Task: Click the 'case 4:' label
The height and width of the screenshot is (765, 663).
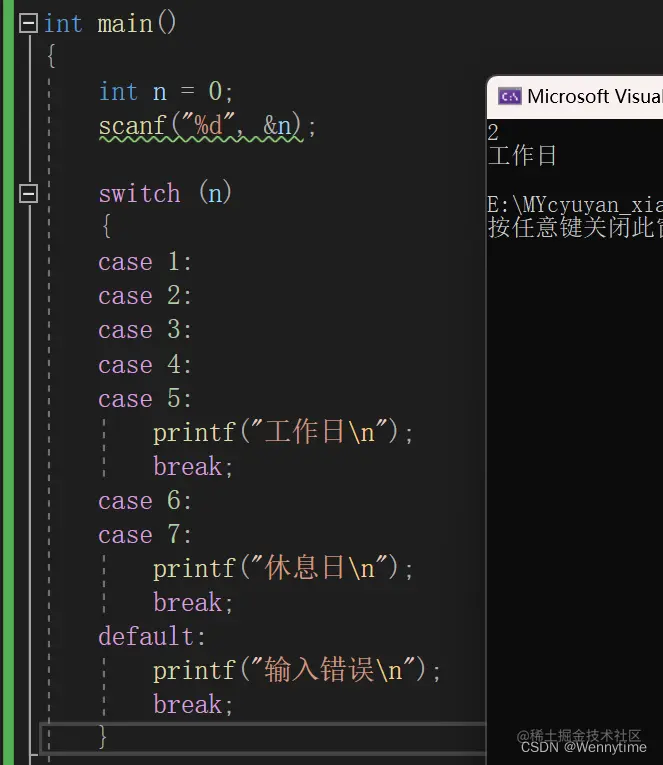Action: click(145, 364)
